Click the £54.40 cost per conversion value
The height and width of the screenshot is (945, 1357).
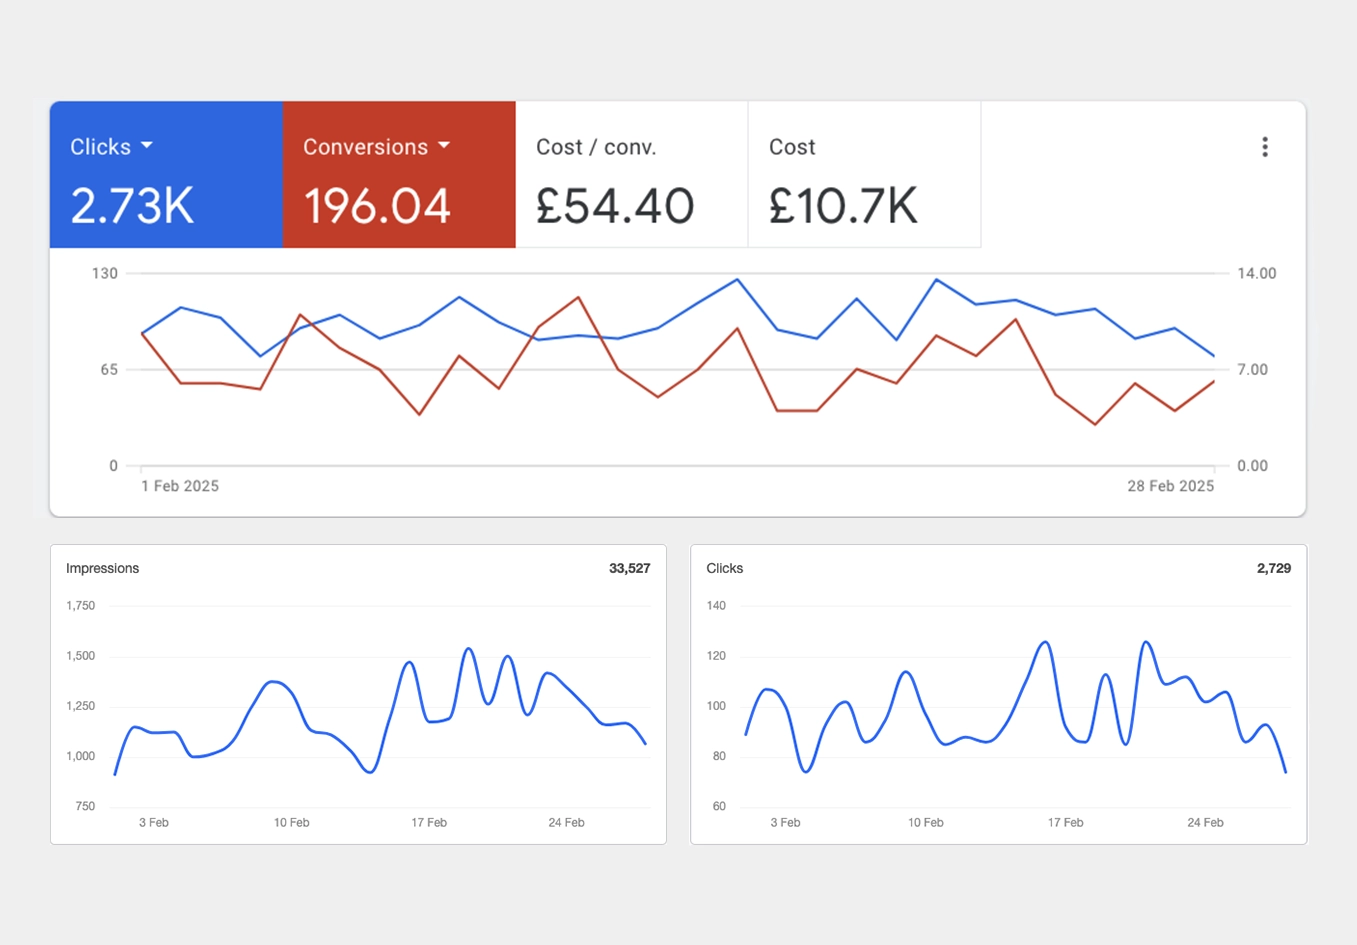615,206
